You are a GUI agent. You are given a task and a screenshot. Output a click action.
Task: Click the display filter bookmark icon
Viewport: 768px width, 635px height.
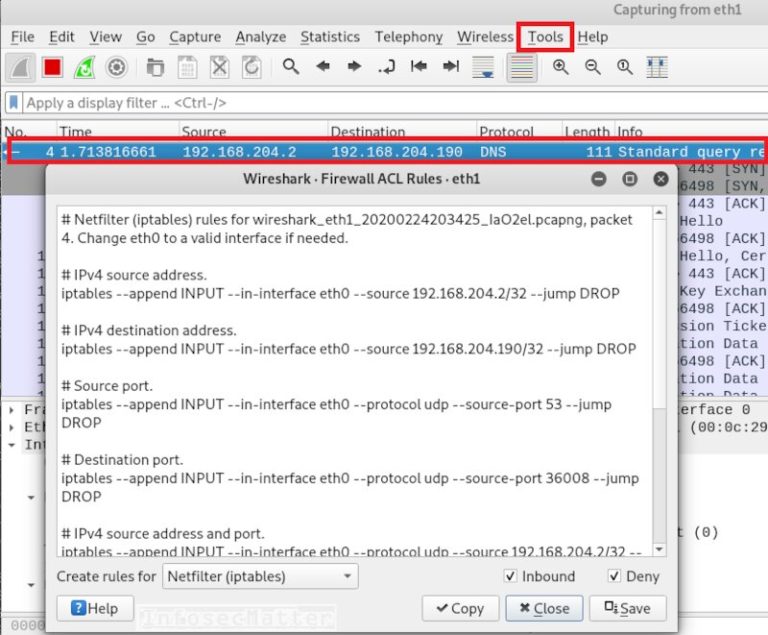tap(14, 103)
